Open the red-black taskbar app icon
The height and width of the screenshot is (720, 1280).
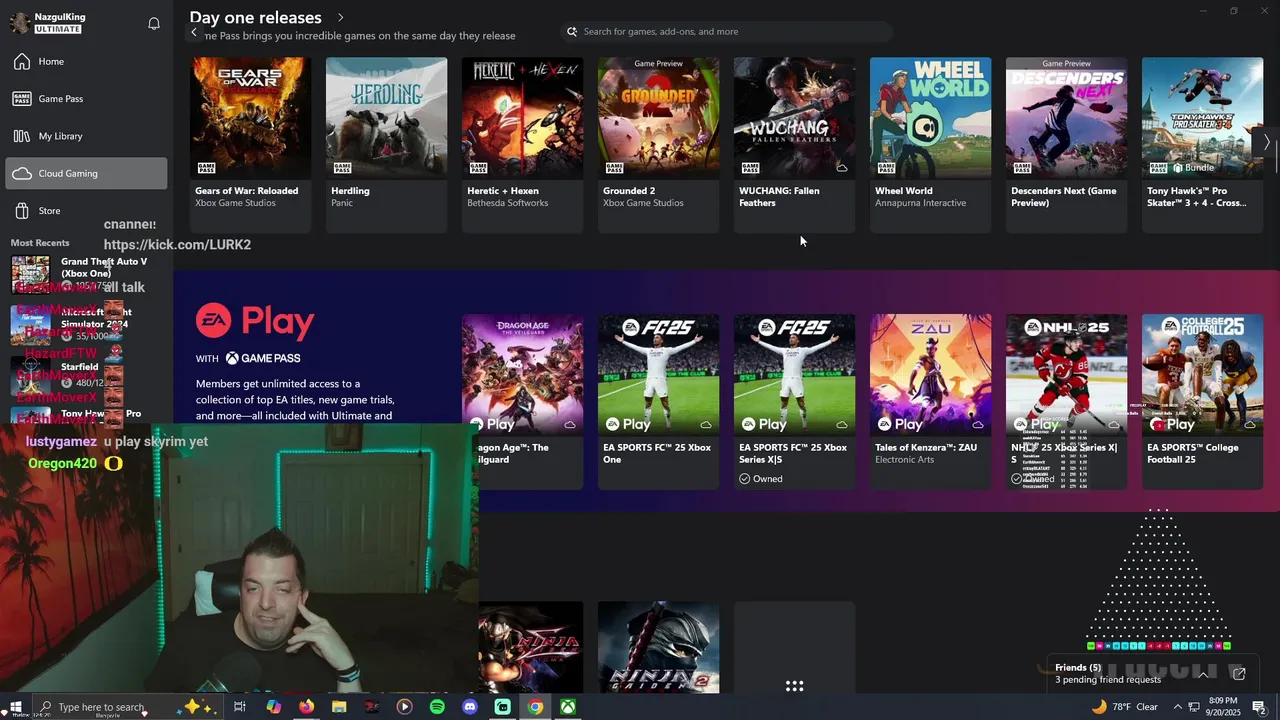coord(372,707)
